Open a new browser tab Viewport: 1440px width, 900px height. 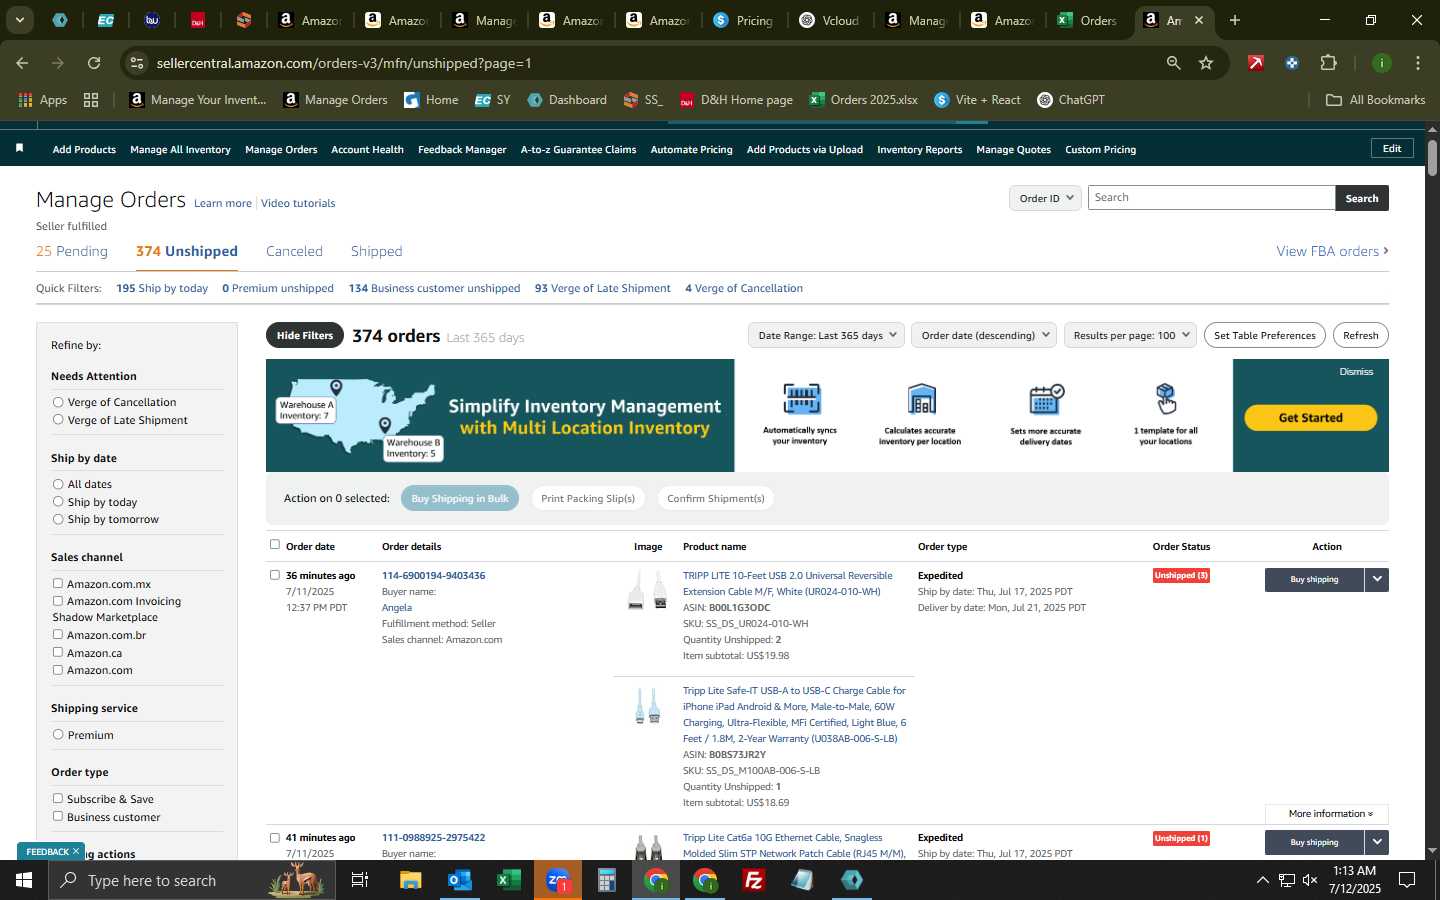pos(1235,20)
